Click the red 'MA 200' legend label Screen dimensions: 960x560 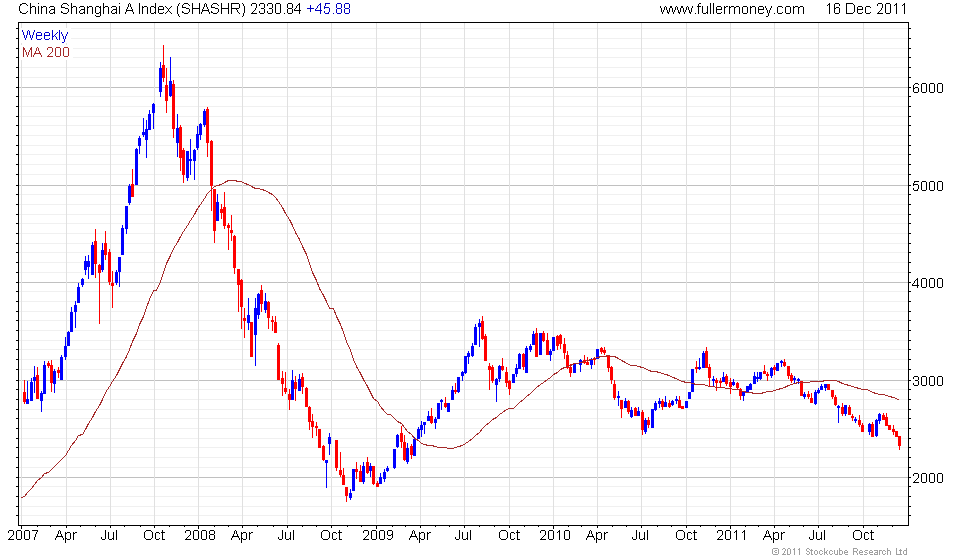tap(46, 53)
